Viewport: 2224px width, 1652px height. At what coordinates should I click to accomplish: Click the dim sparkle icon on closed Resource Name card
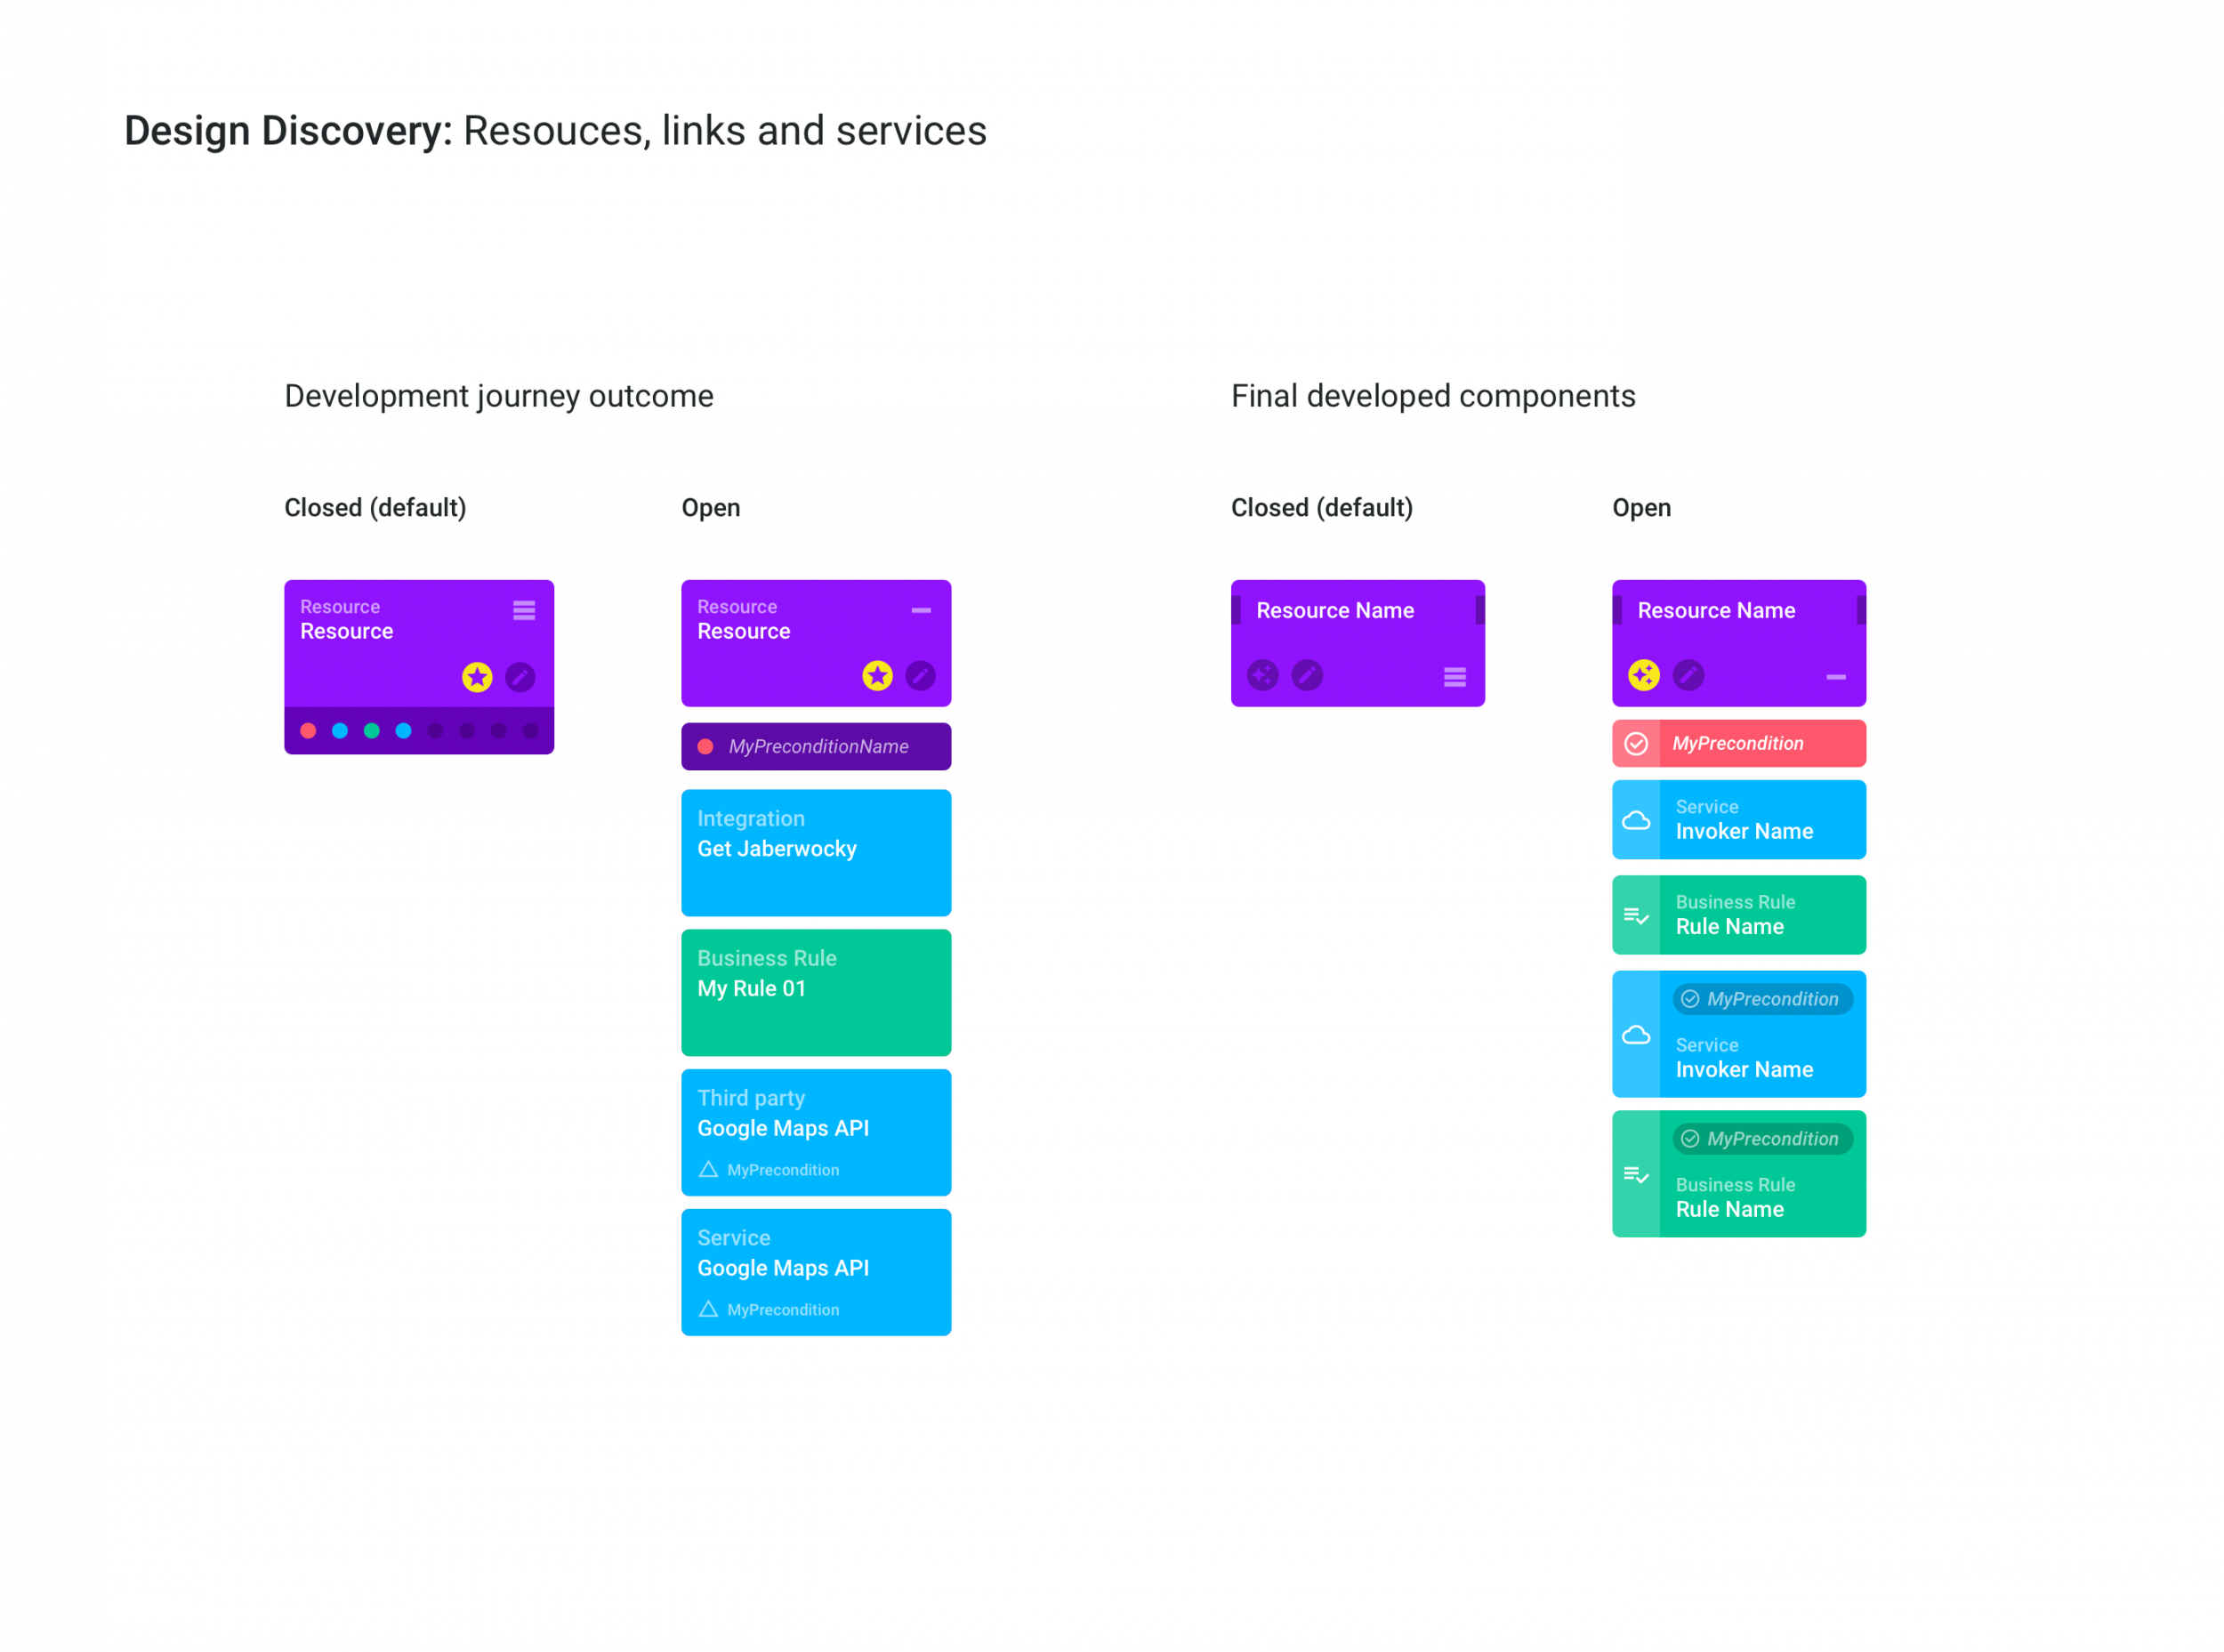pos(1262,675)
